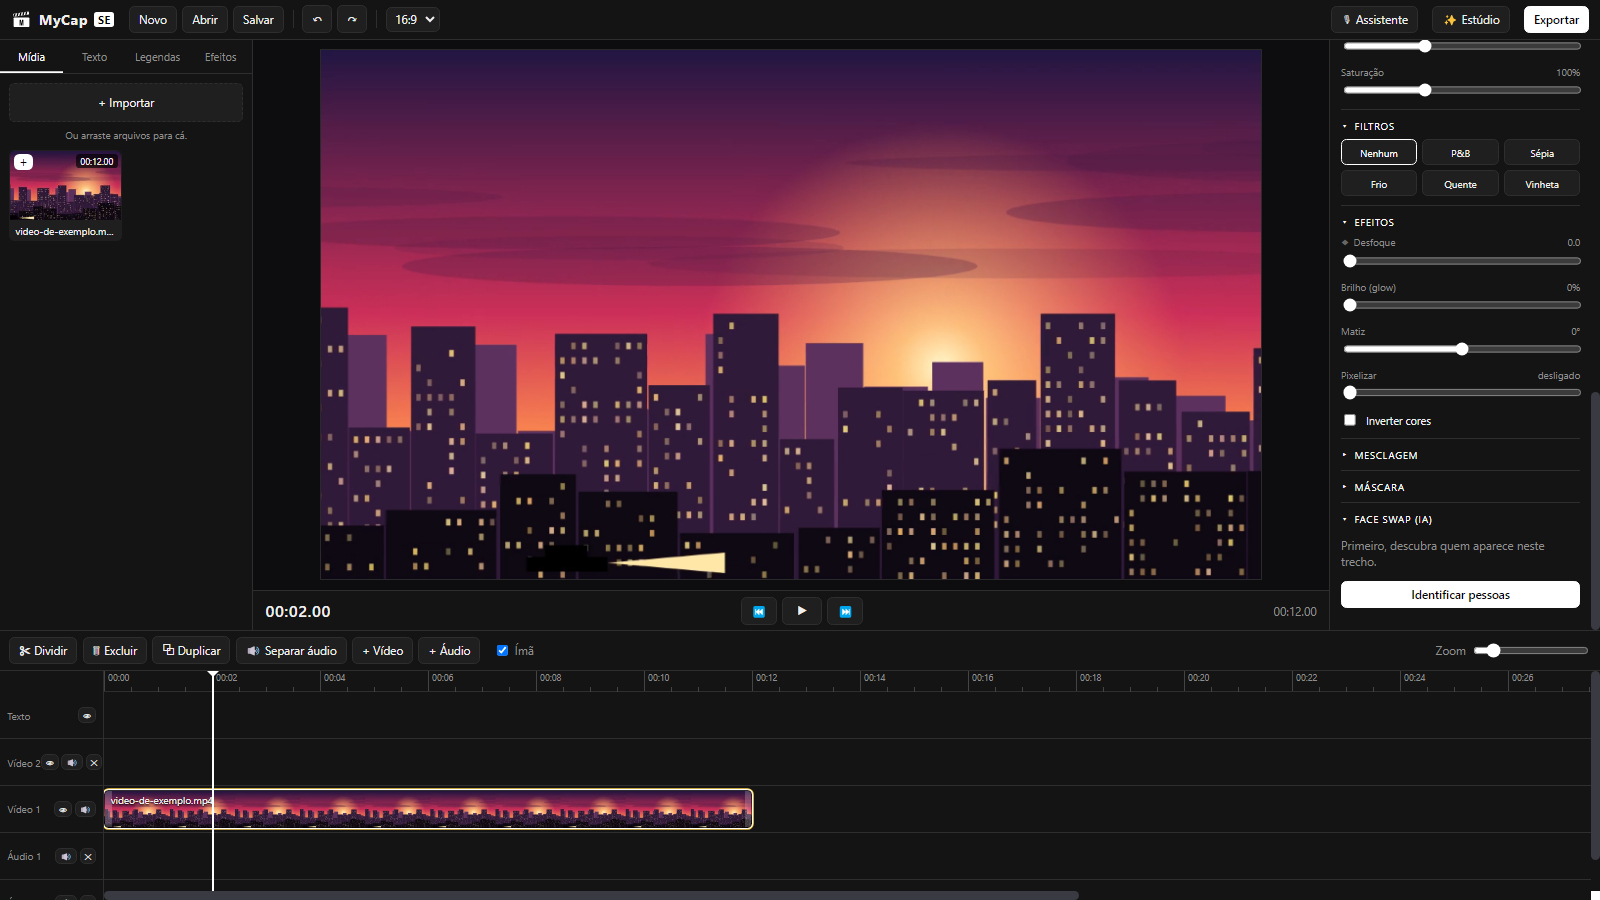
Task: Detach audio with Separar áudio
Action: click(292, 651)
